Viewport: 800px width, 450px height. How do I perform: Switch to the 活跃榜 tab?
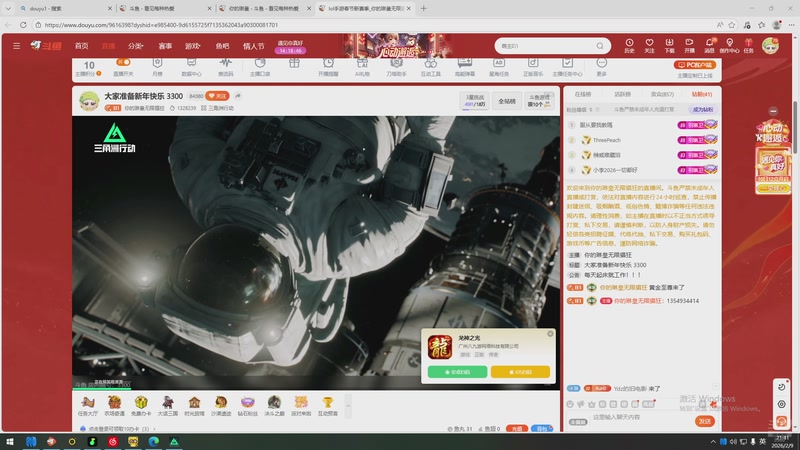622,94
